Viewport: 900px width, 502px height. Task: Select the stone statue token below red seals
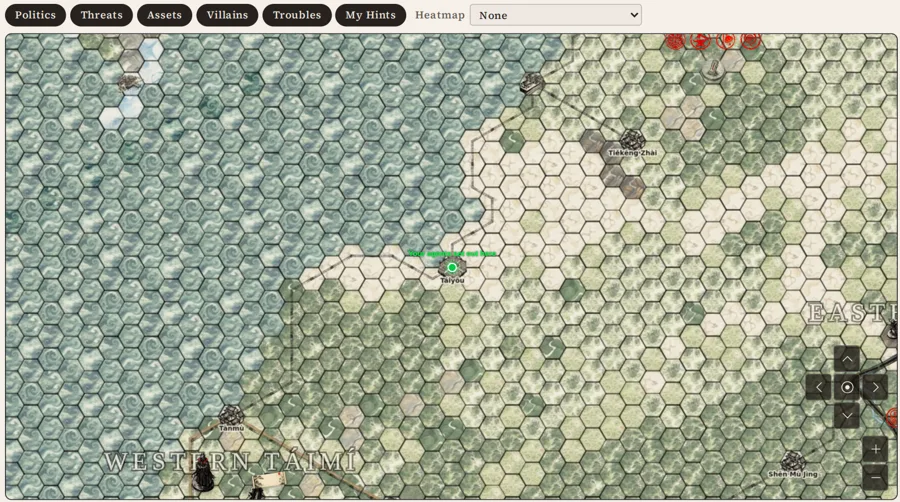pyautogui.click(x=713, y=70)
